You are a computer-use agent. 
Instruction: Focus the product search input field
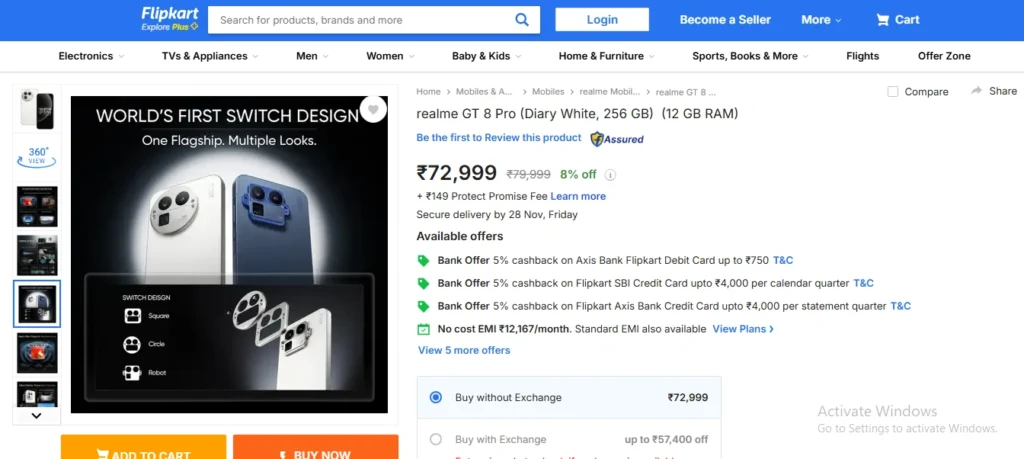click(x=360, y=19)
